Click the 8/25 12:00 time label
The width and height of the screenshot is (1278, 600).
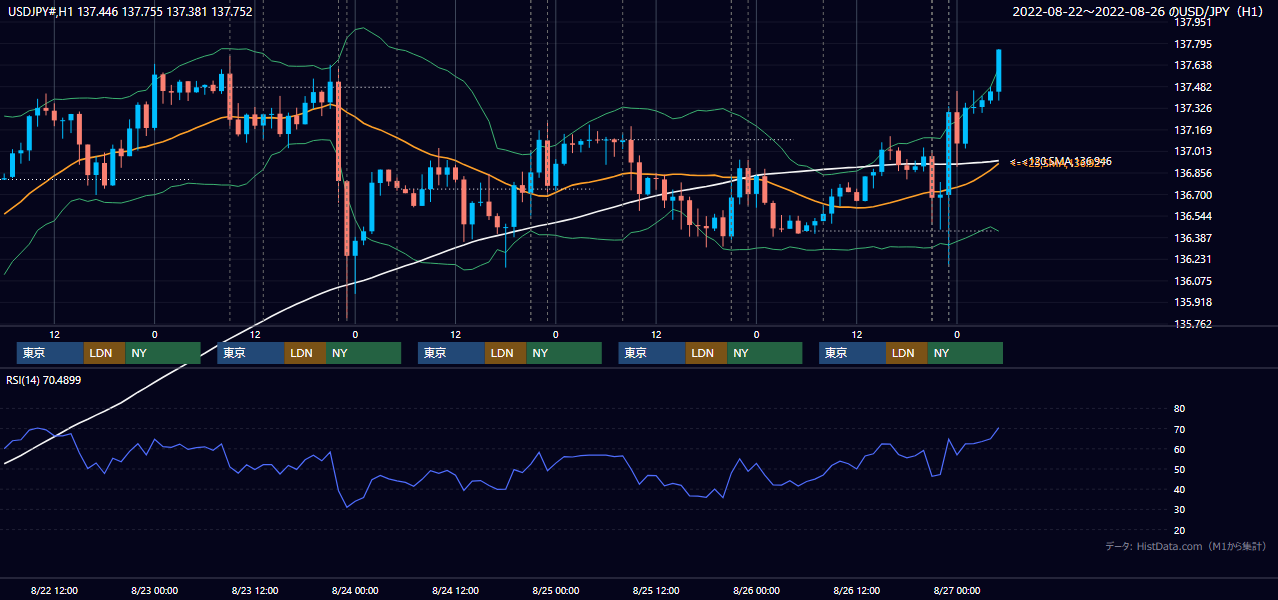click(x=655, y=591)
